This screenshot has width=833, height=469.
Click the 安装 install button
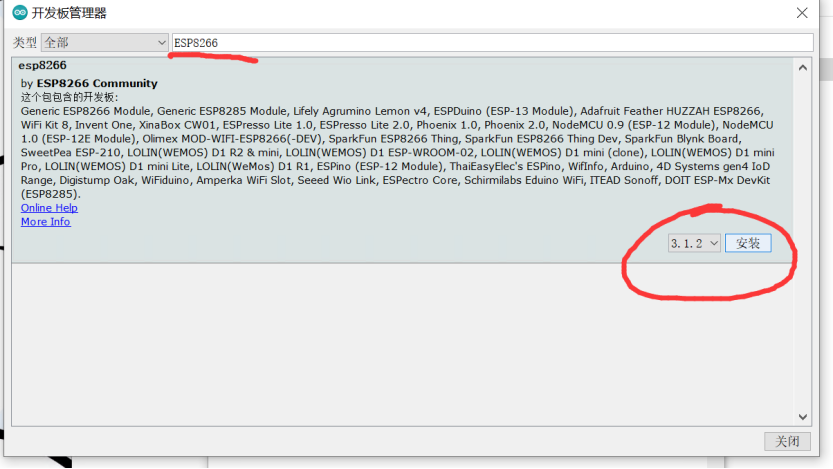tap(748, 243)
